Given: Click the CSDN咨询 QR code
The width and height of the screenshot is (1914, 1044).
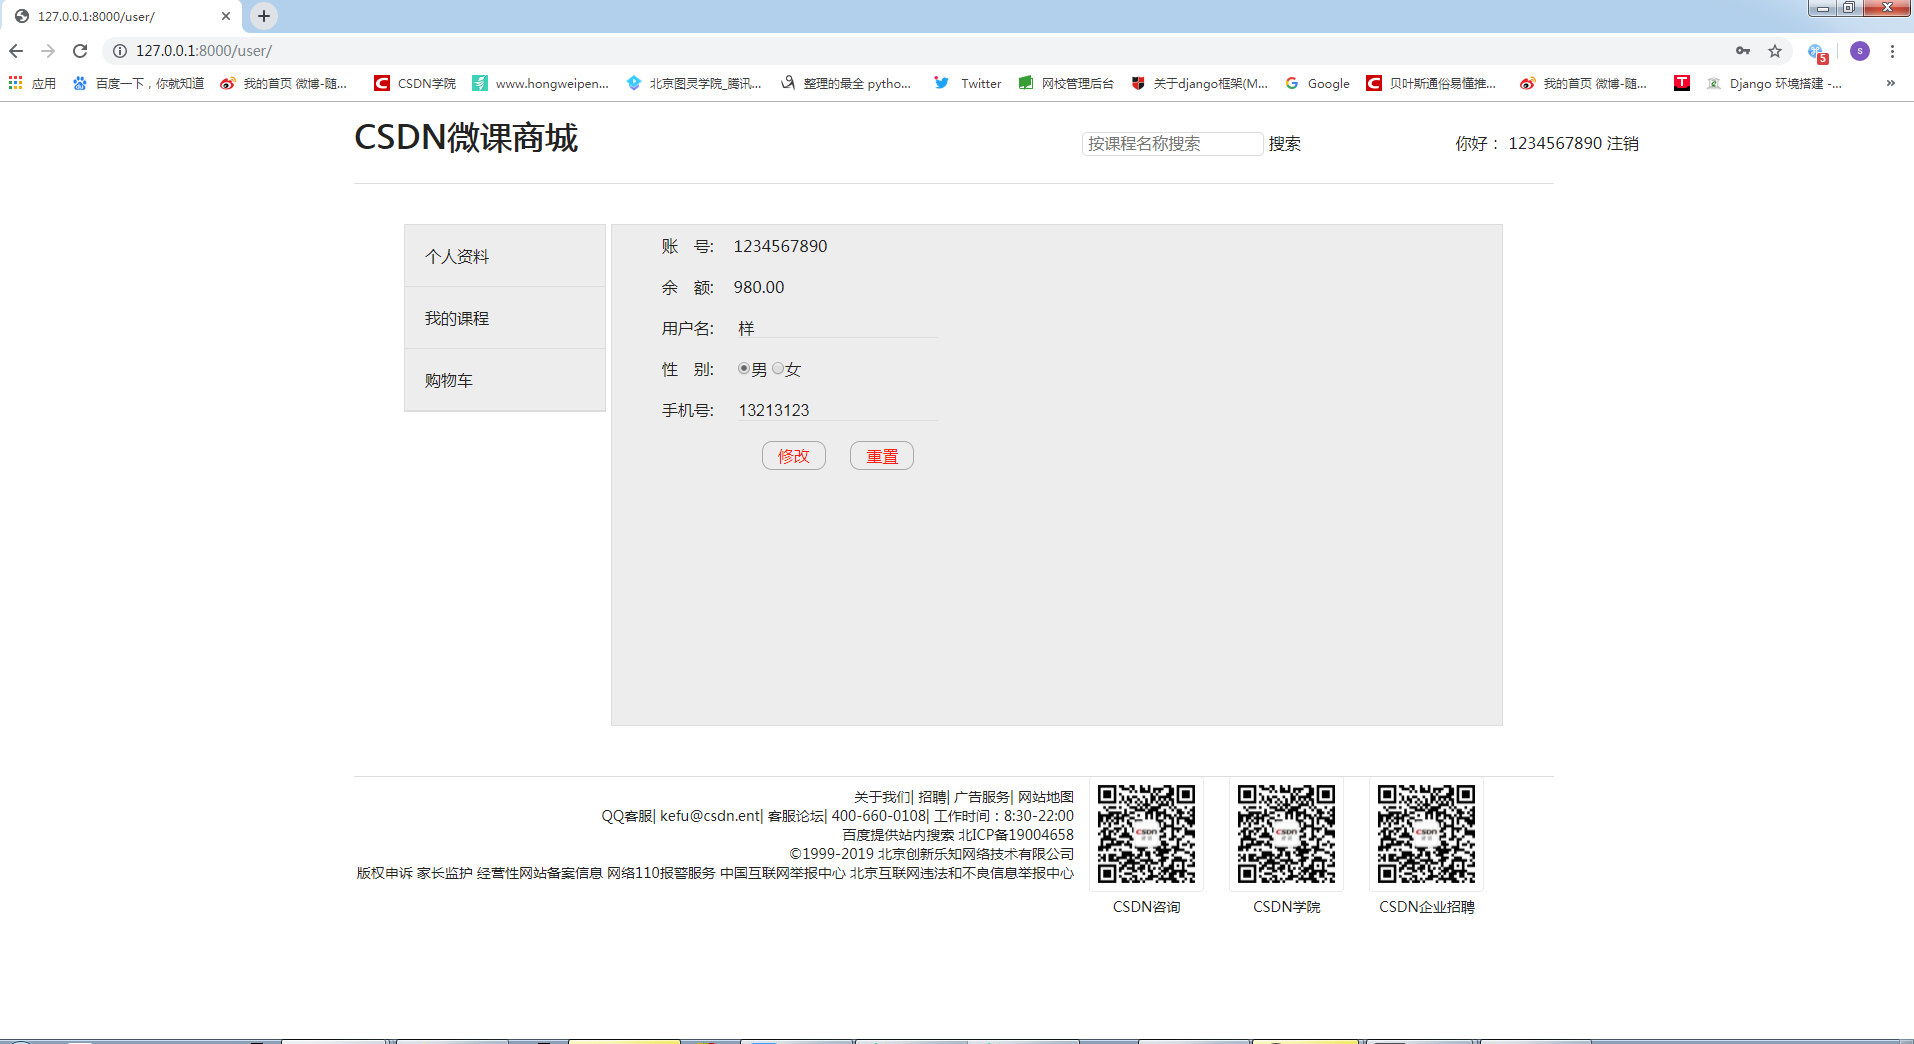Looking at the screenshot, I should click(x=1146, y=834).
